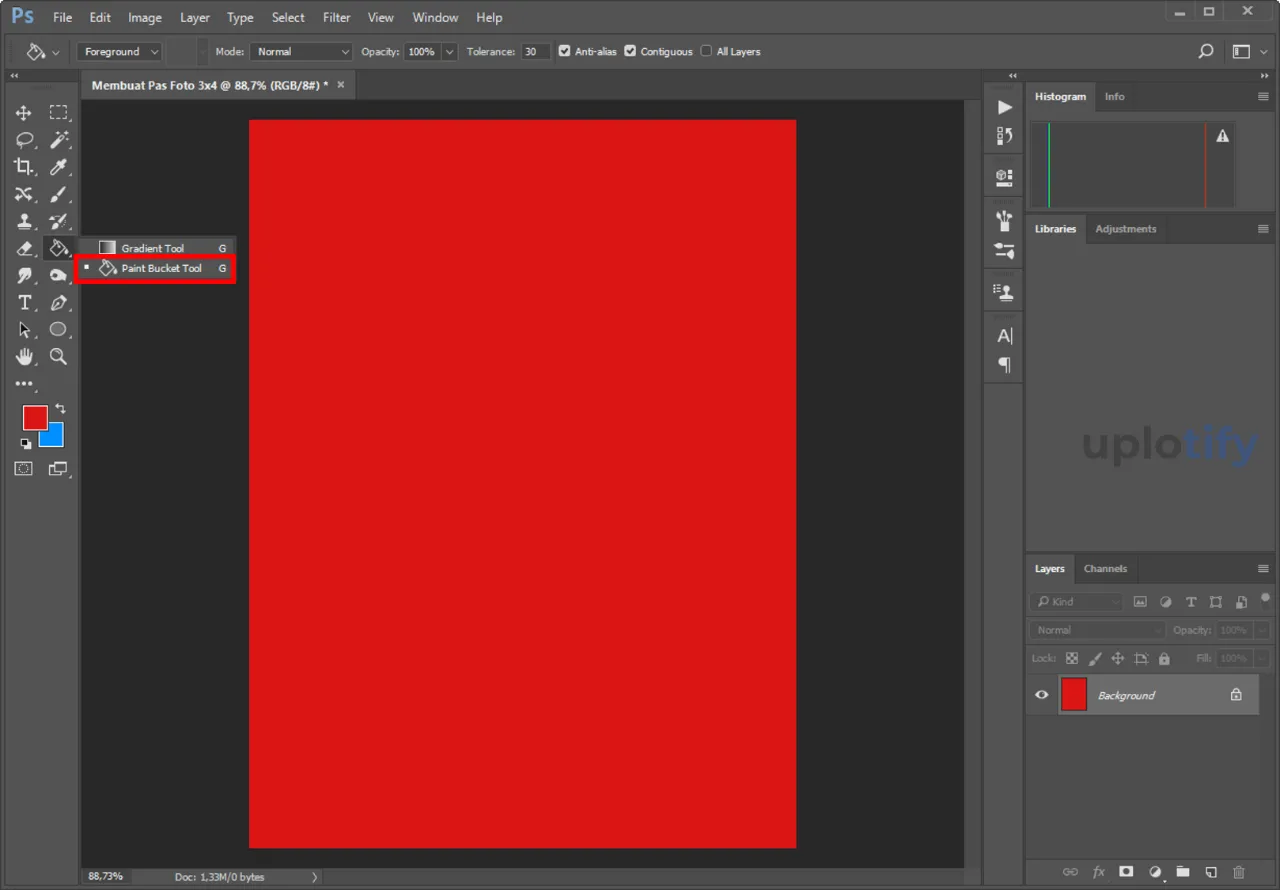Swap foreground and background colors
The image size is (1280, 890).
click(x=60, y=408)
